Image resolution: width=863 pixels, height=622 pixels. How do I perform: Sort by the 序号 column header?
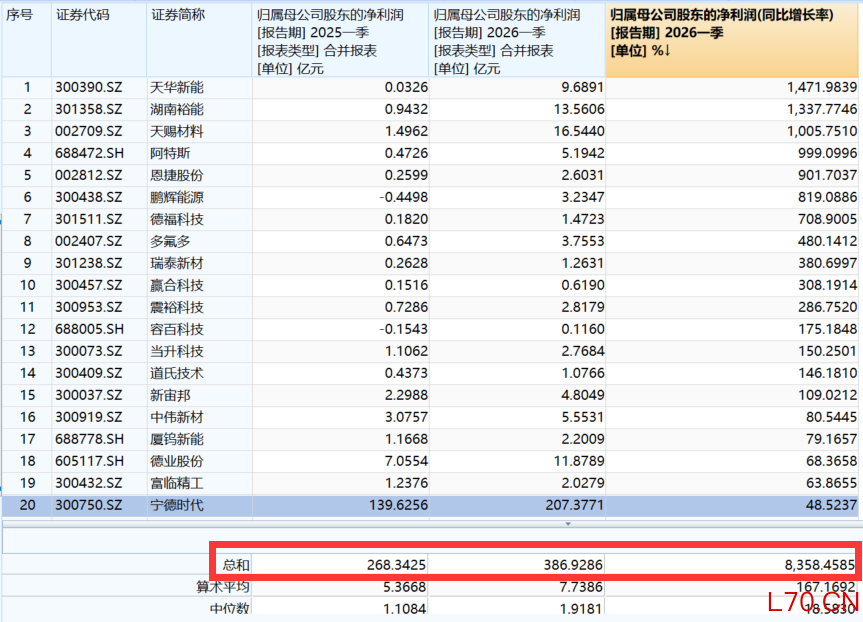[x=26, y=40]
